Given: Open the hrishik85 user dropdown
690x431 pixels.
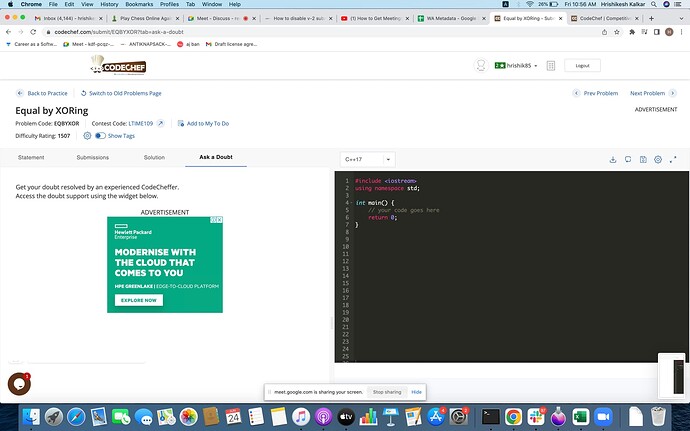Looking at the screenshot, I should point(516,66).
